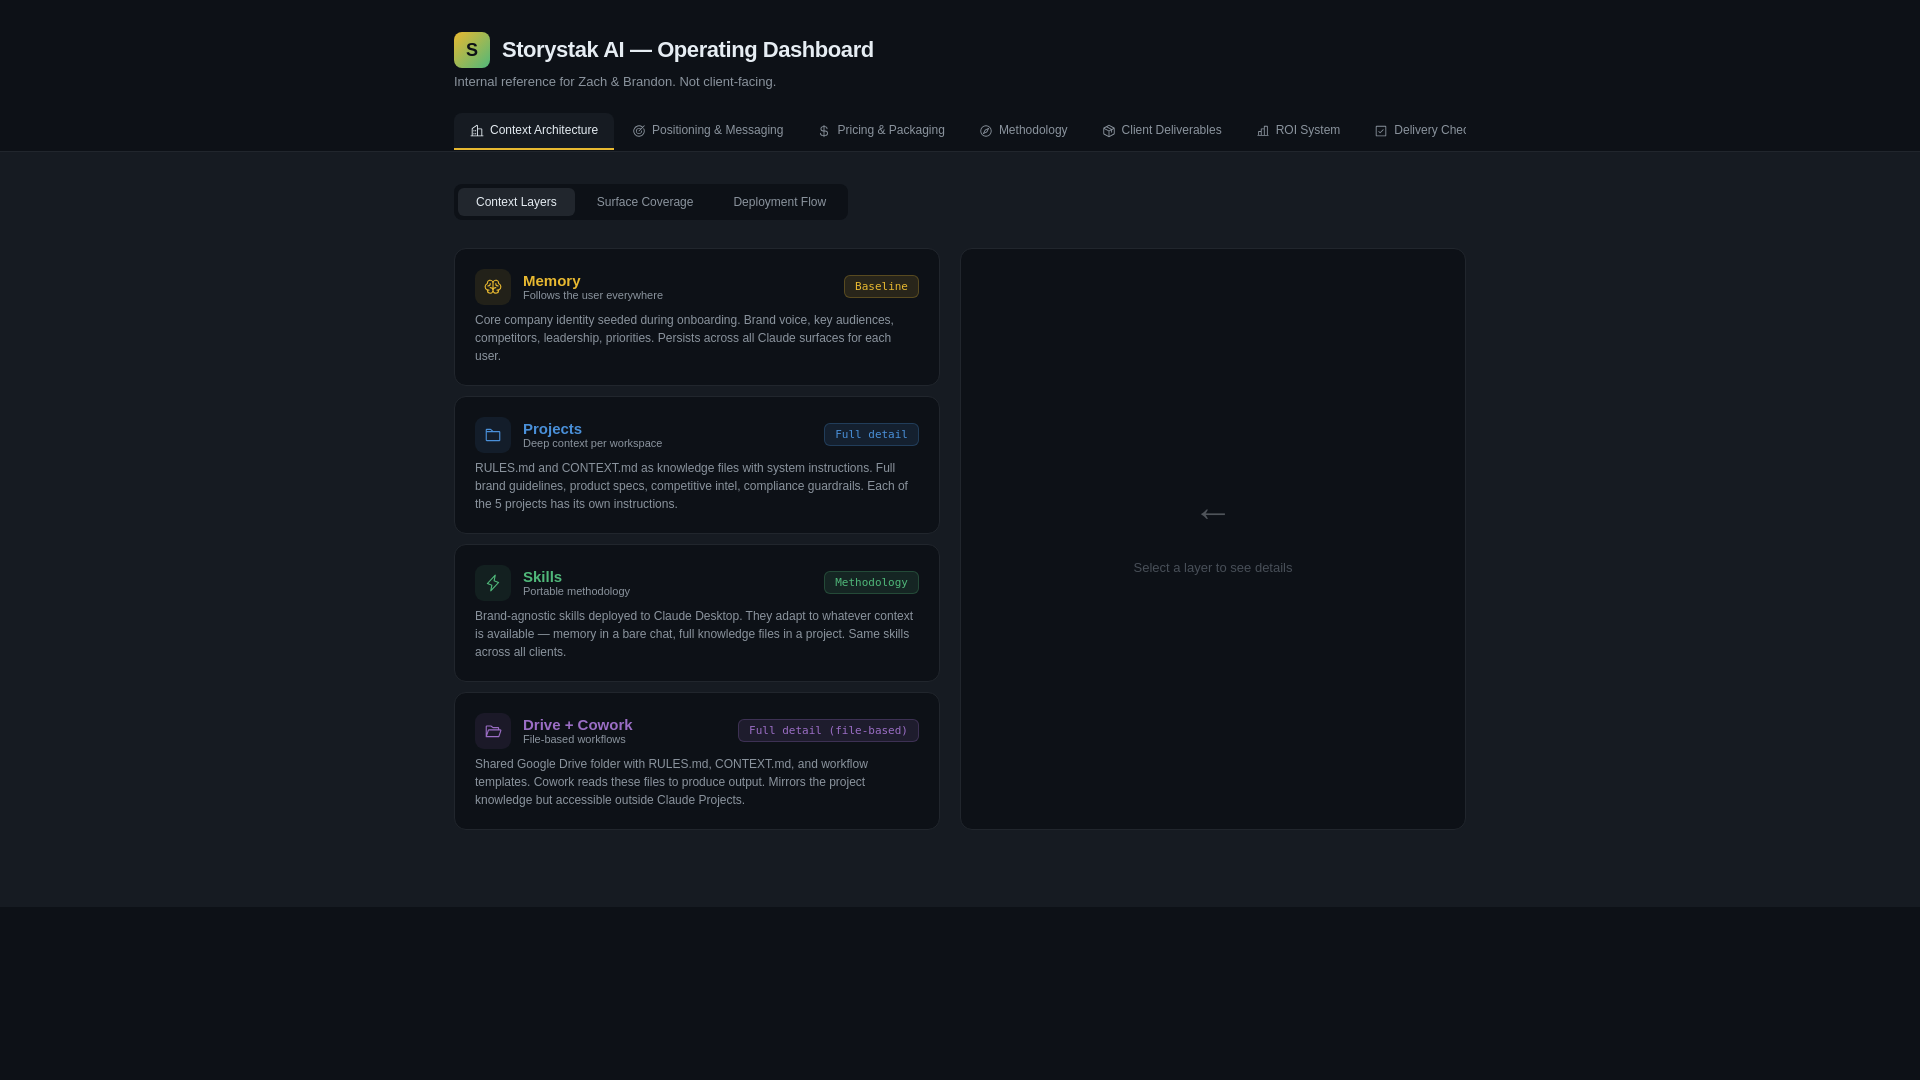Click the Storystak AI Operating Dashboard title
1920x1080 pixels.
[x=688, y=50]
